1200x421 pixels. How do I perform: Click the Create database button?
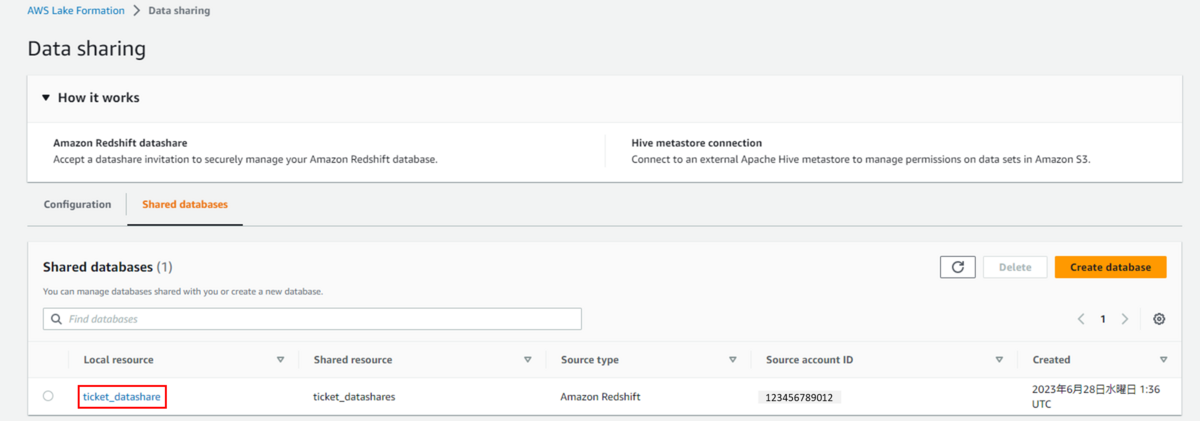point(1110,267)
